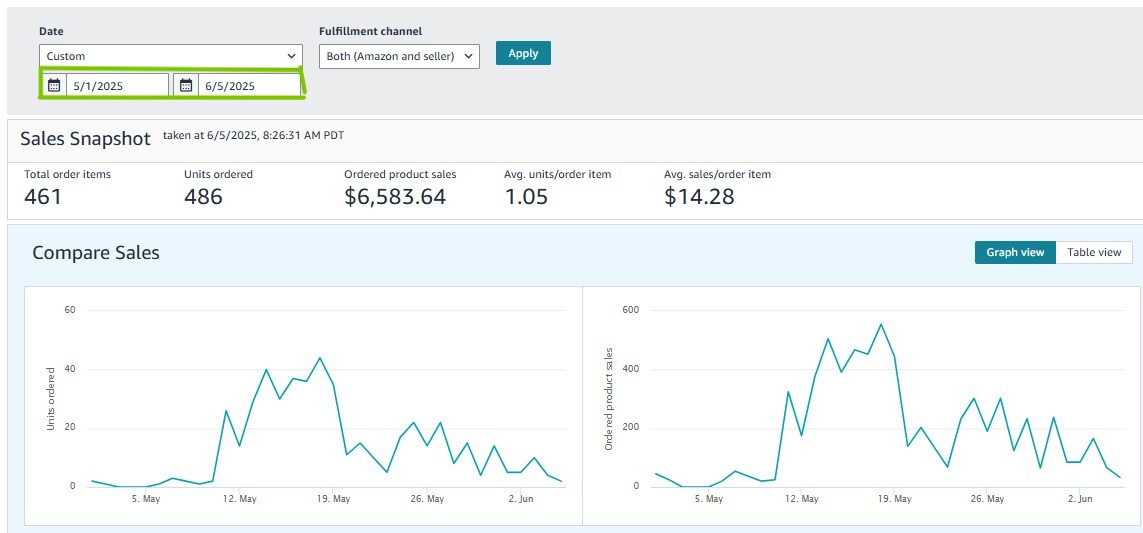Click the Avg. sales/order item value $14.28
1143x533 pixels.
coord(699,196)
